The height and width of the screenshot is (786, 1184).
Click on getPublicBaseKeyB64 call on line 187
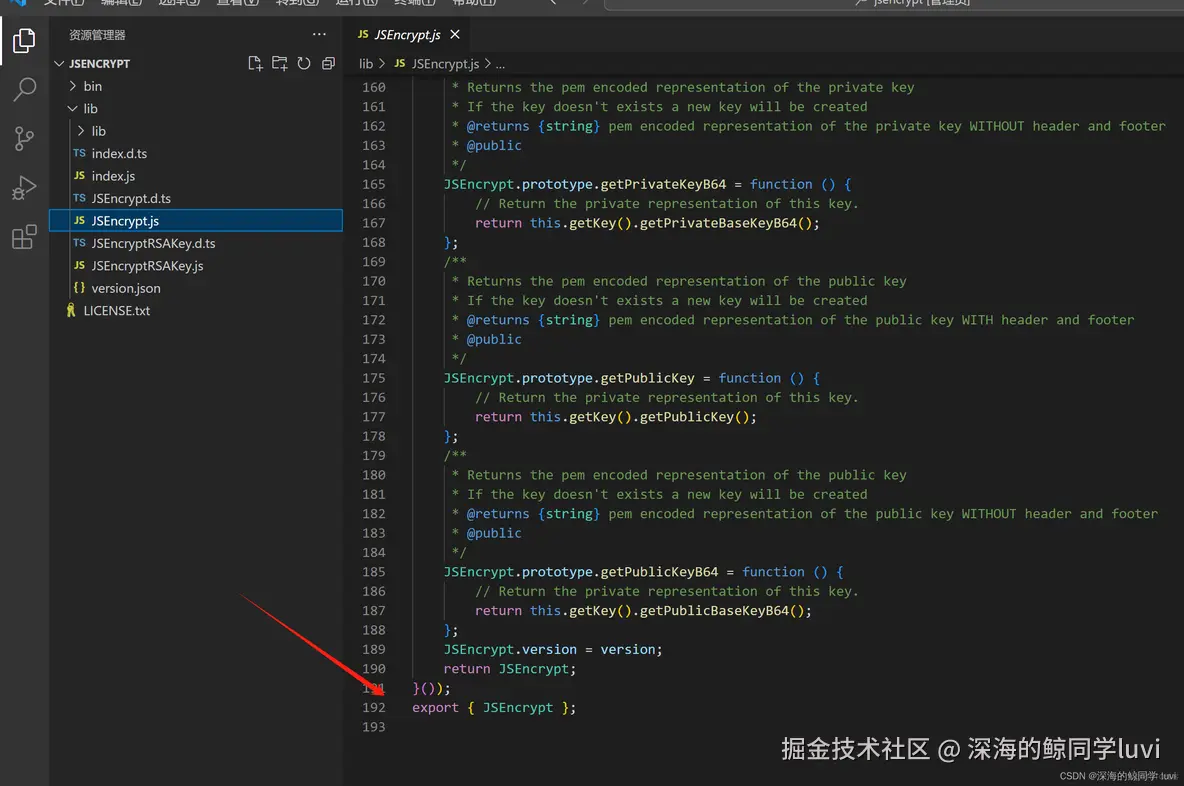tap(714, 611)
